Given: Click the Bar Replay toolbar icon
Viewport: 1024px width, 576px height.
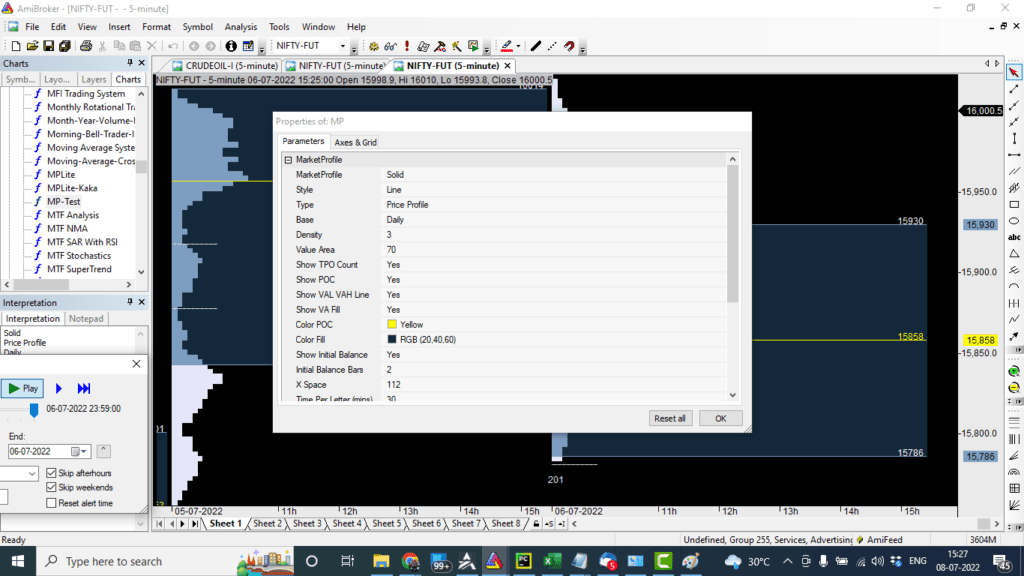Looking at the screenshot, I should tap(473, 46).
